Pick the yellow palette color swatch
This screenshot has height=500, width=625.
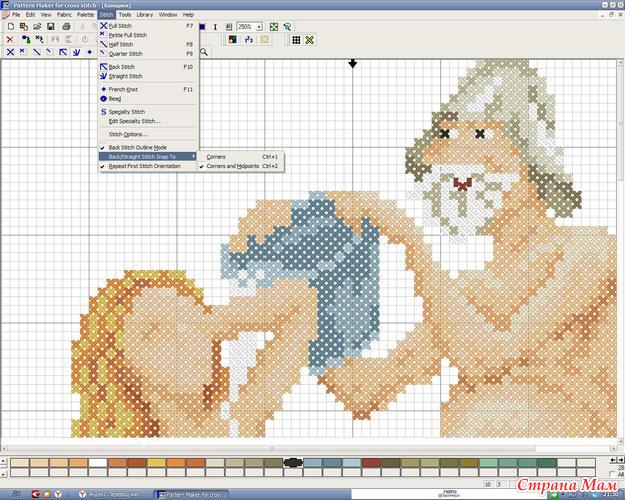156,463
